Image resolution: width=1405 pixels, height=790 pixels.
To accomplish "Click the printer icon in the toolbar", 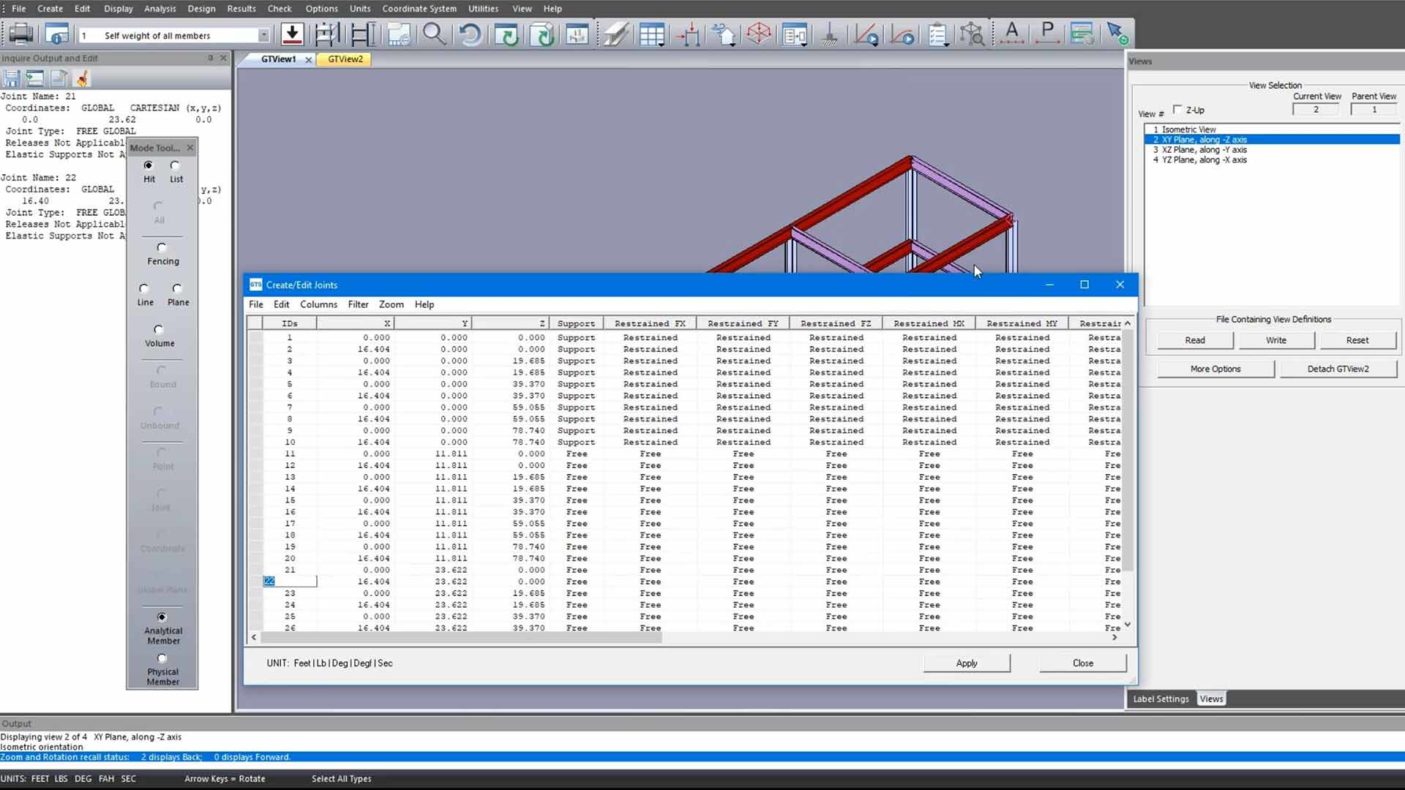I will tap(21, 35).
